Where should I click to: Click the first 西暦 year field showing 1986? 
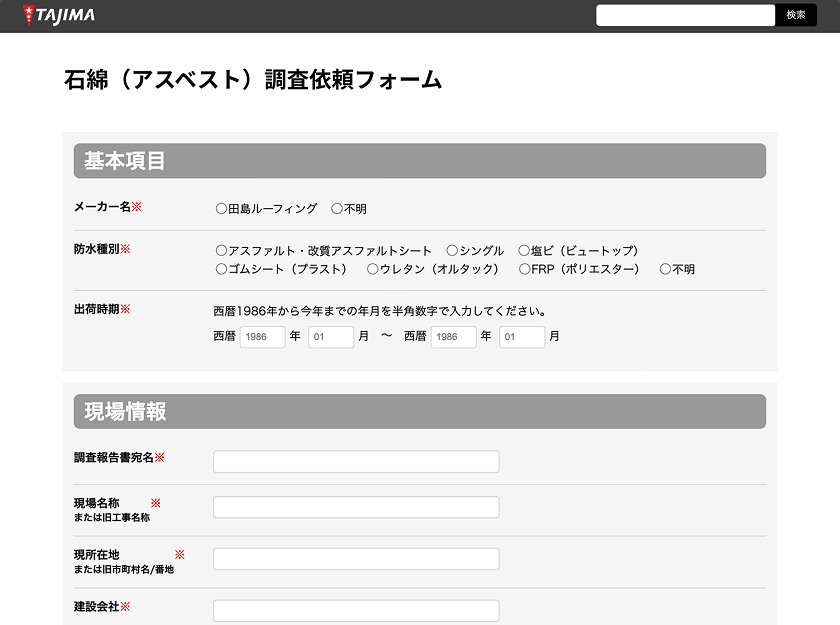coord(262,337)
